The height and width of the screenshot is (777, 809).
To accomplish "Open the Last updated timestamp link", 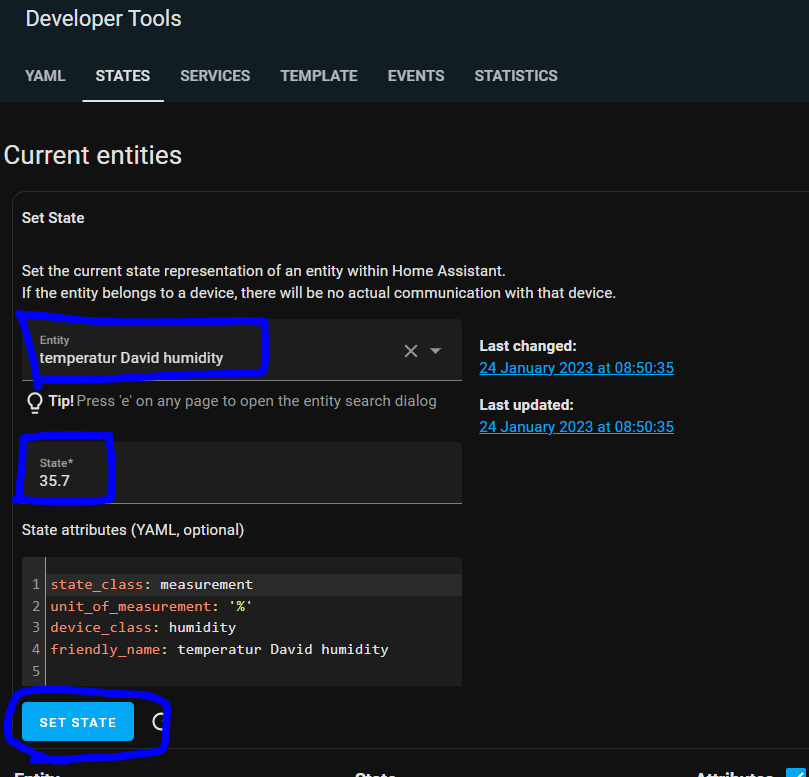I will (x=576, y=427).
